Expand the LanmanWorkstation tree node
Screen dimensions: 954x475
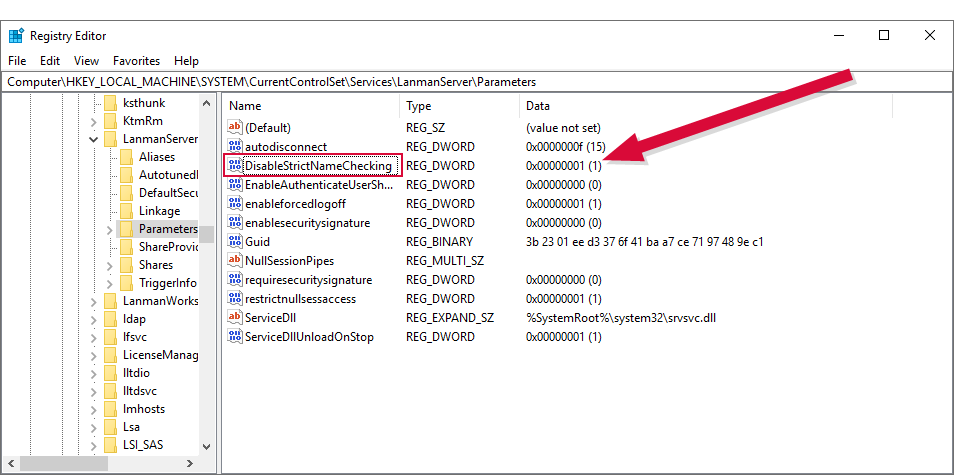(93, 301)
